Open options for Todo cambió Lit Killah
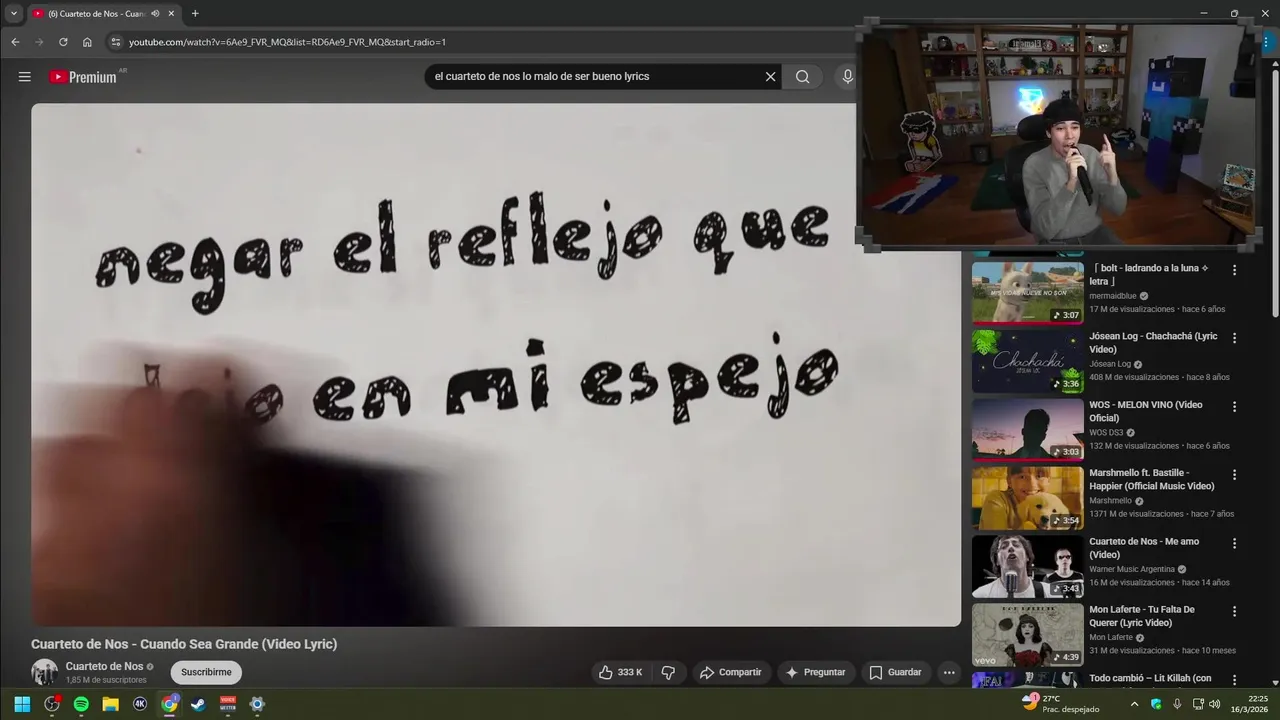Image resolution: width=1280 pixels, height=720 pixels. 1234,680
